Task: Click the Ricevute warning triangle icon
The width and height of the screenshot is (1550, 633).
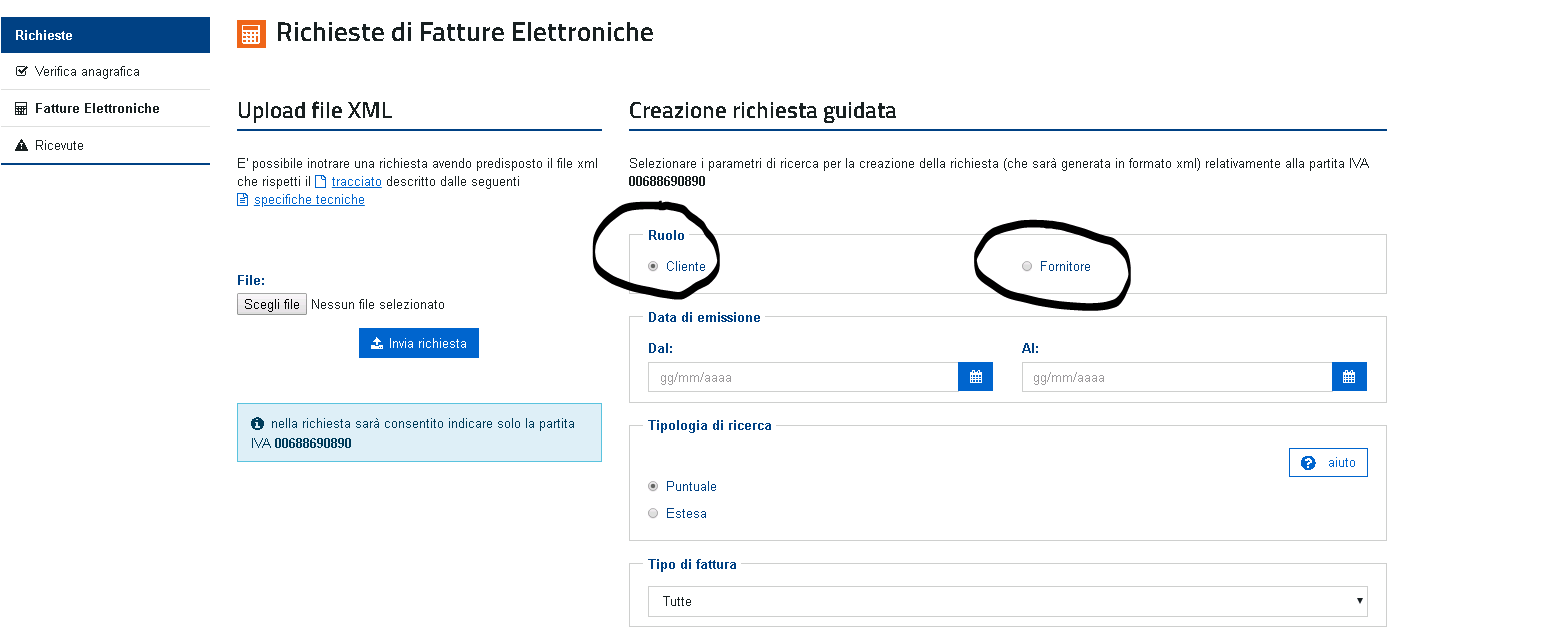Action: coord(21,145)
